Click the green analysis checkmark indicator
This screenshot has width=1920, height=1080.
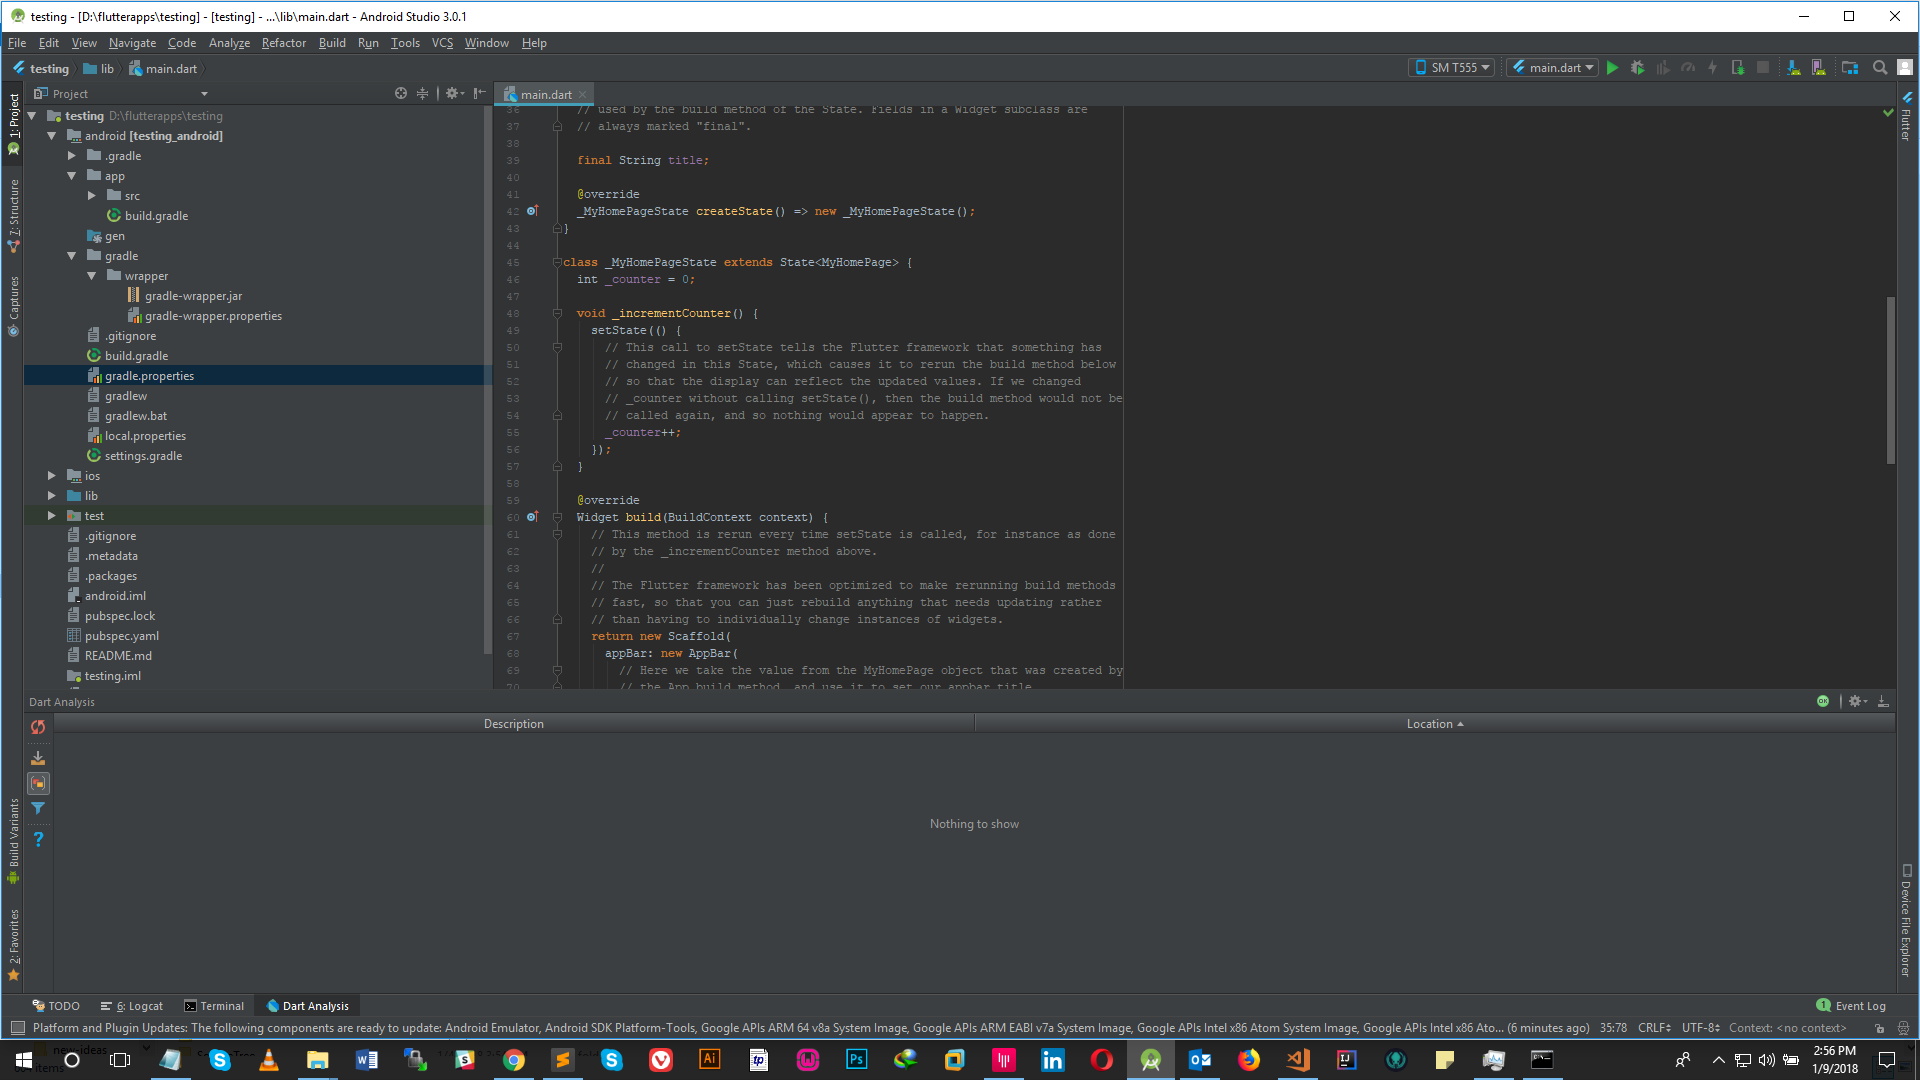coord(1888,113)
